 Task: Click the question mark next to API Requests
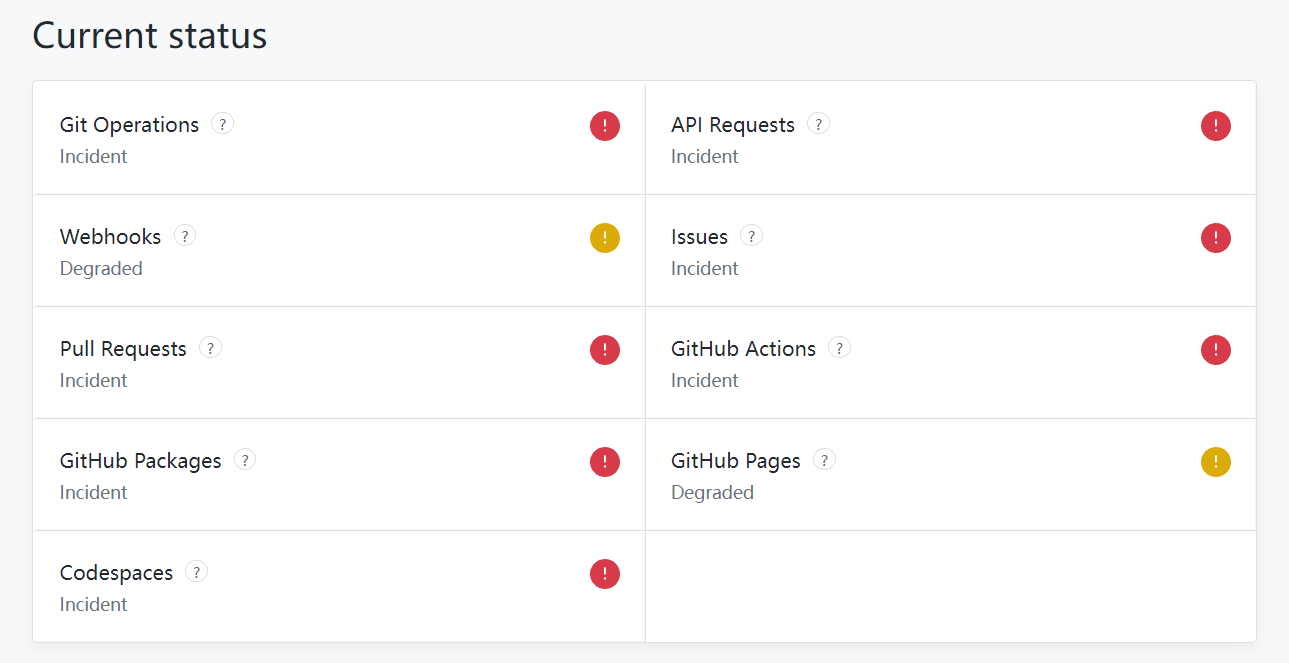818,124
